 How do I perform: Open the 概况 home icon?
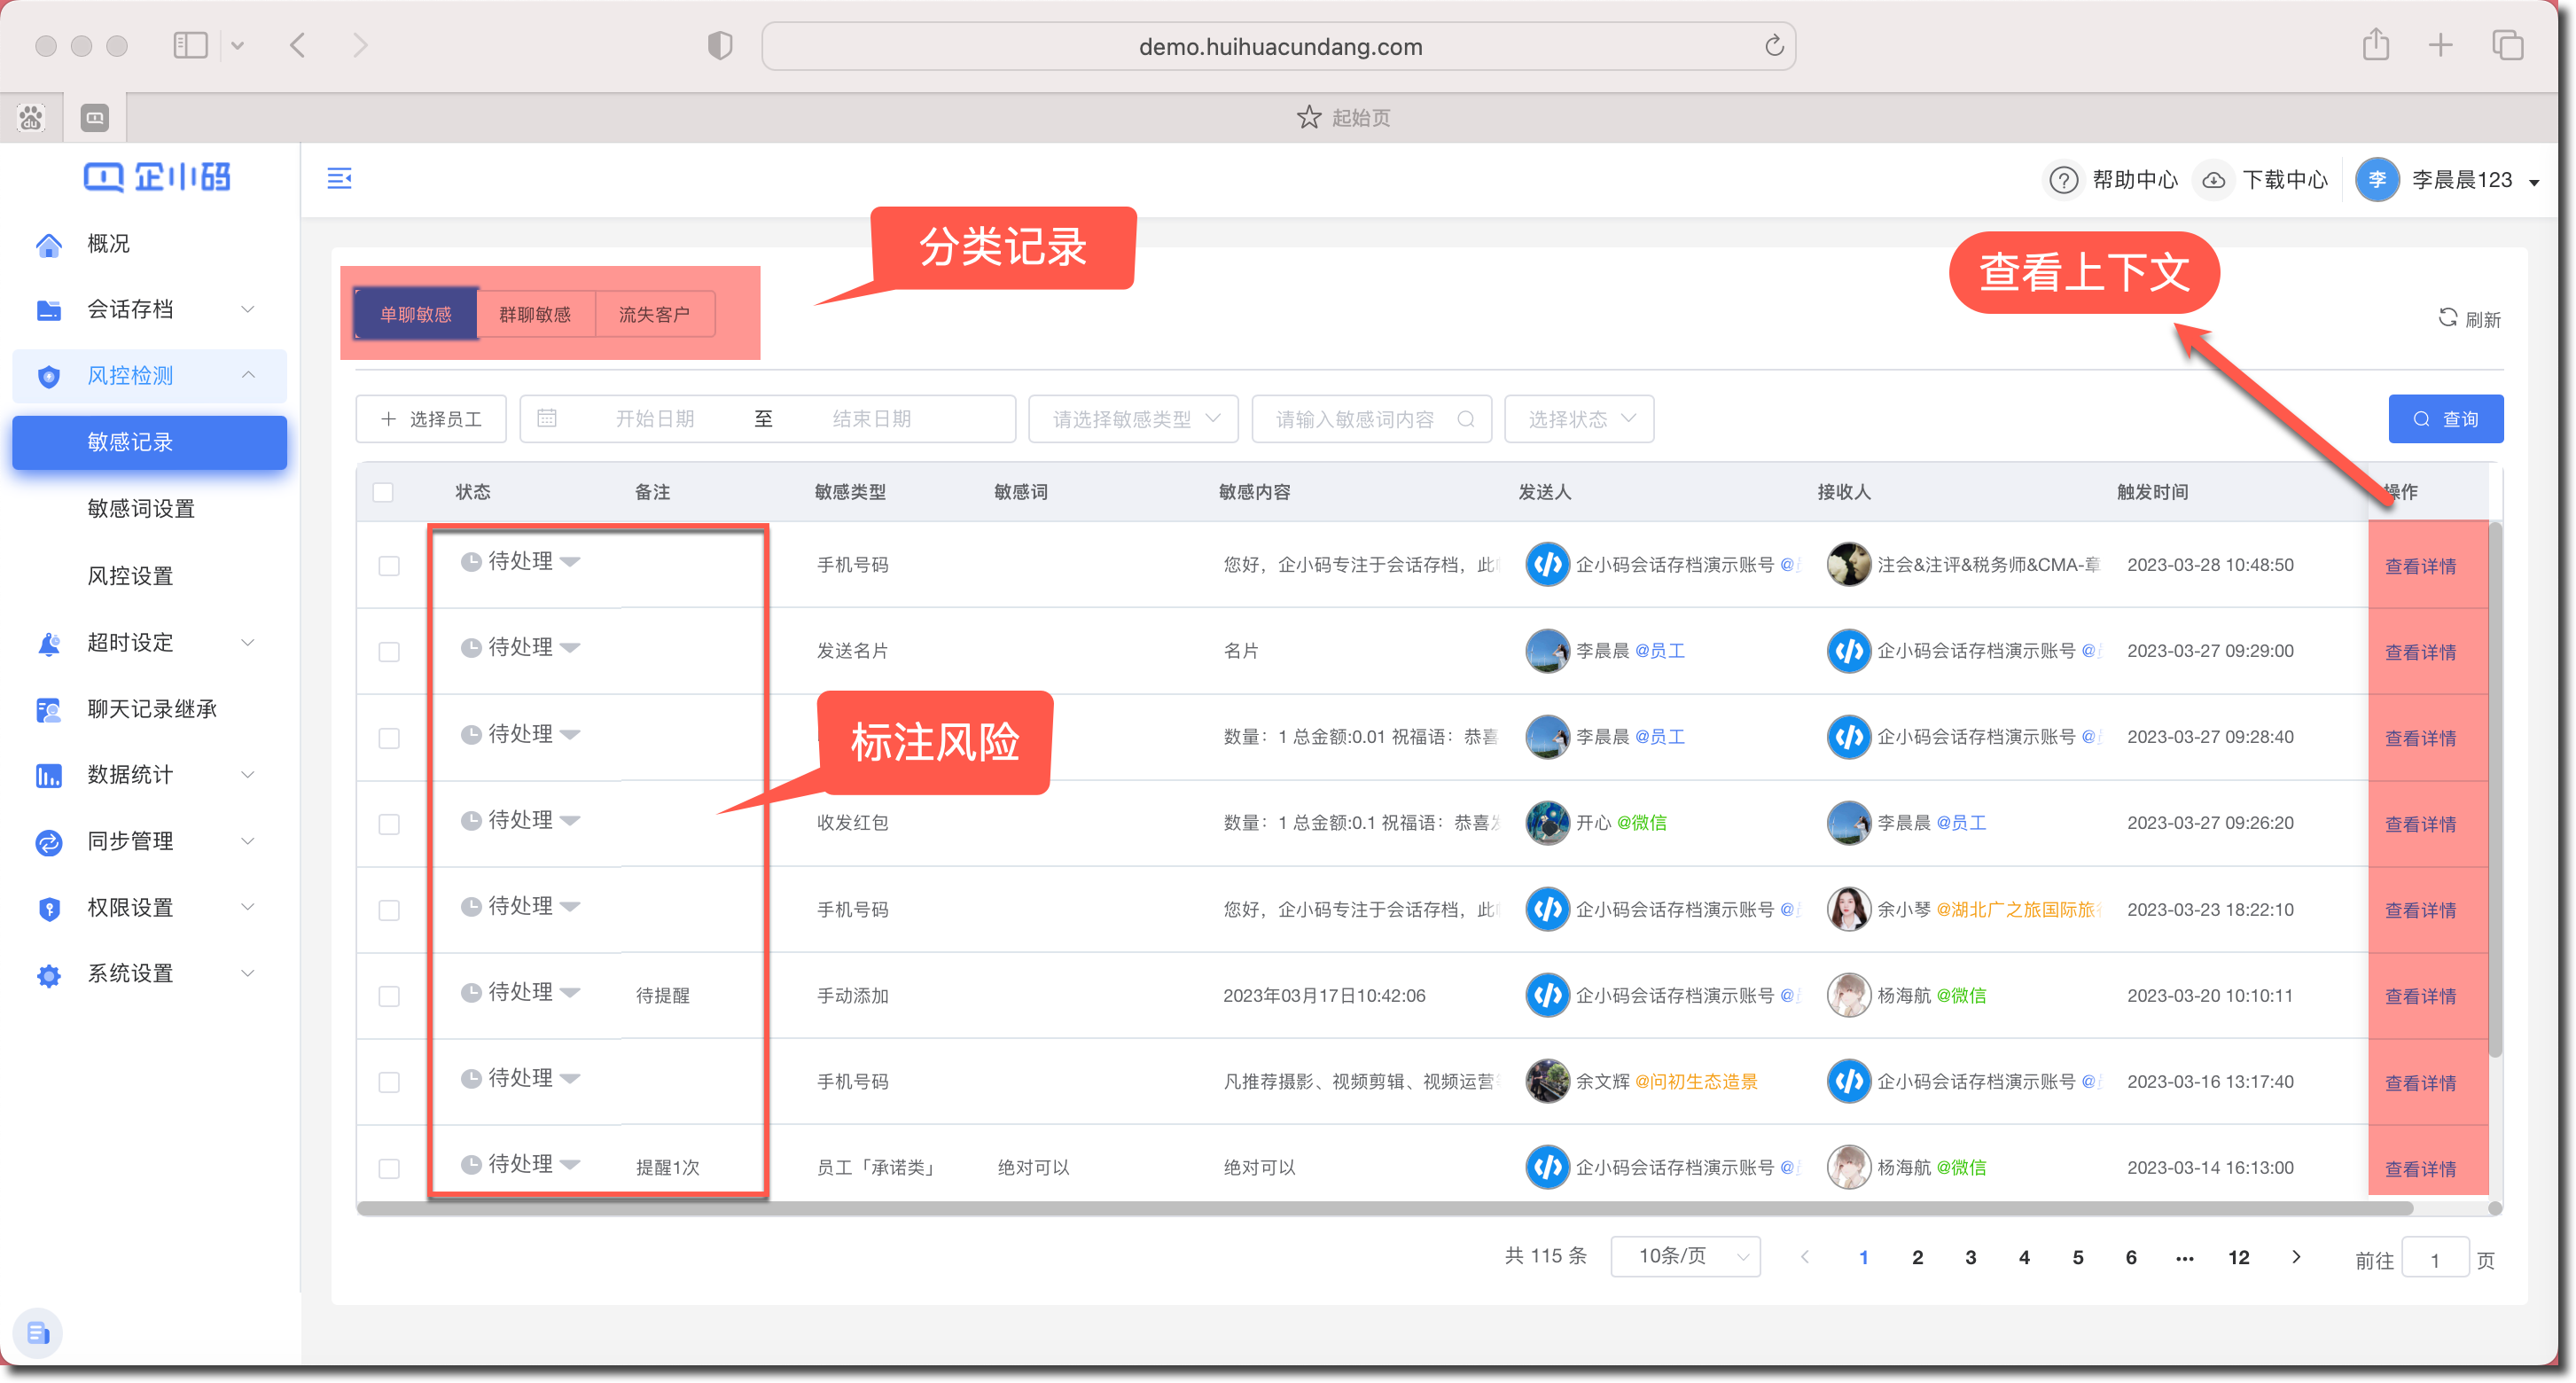[x=49, y=244]
